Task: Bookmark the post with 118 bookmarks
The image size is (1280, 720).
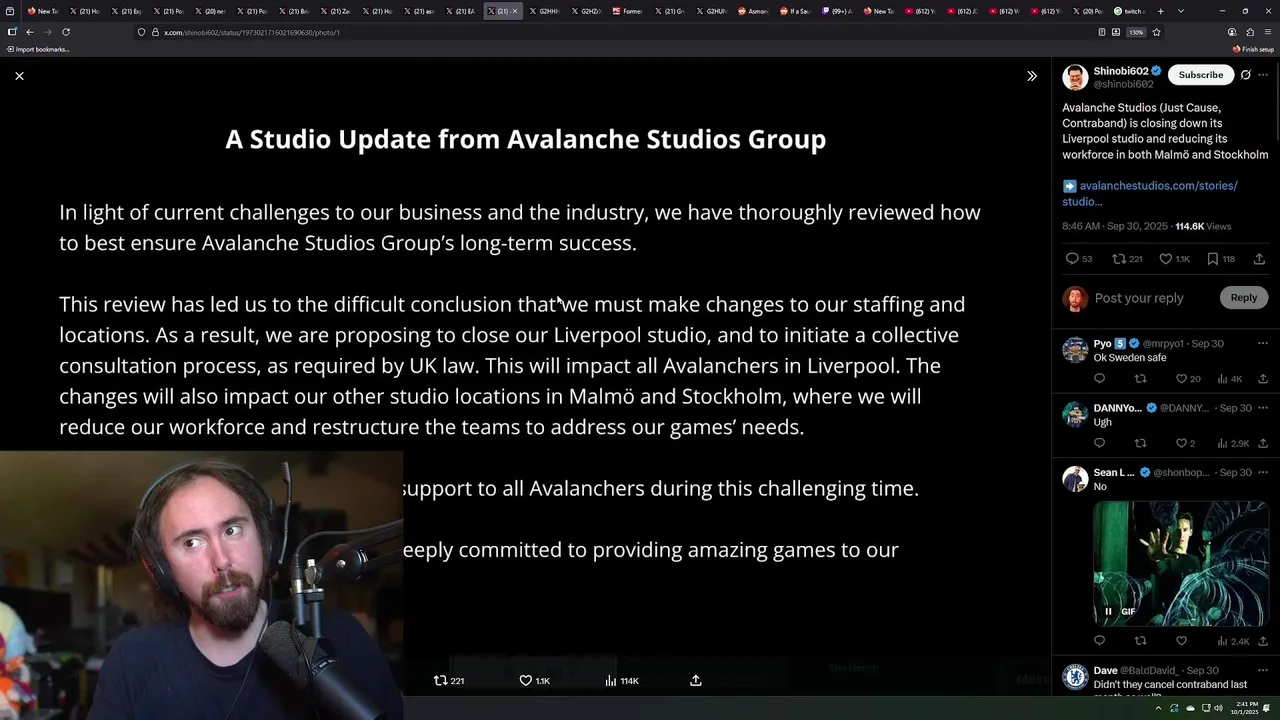Action: (1220, 259)
